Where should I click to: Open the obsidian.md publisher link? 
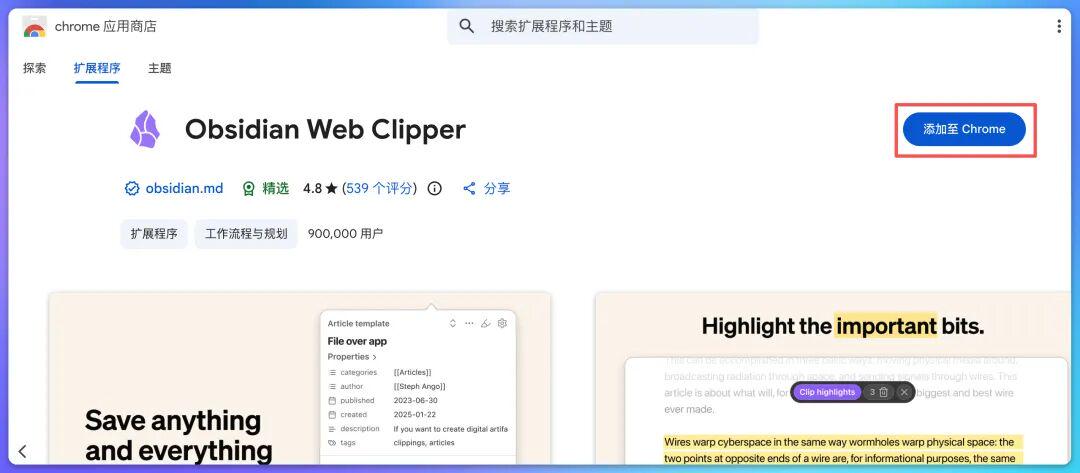click(x=185, y=189)
